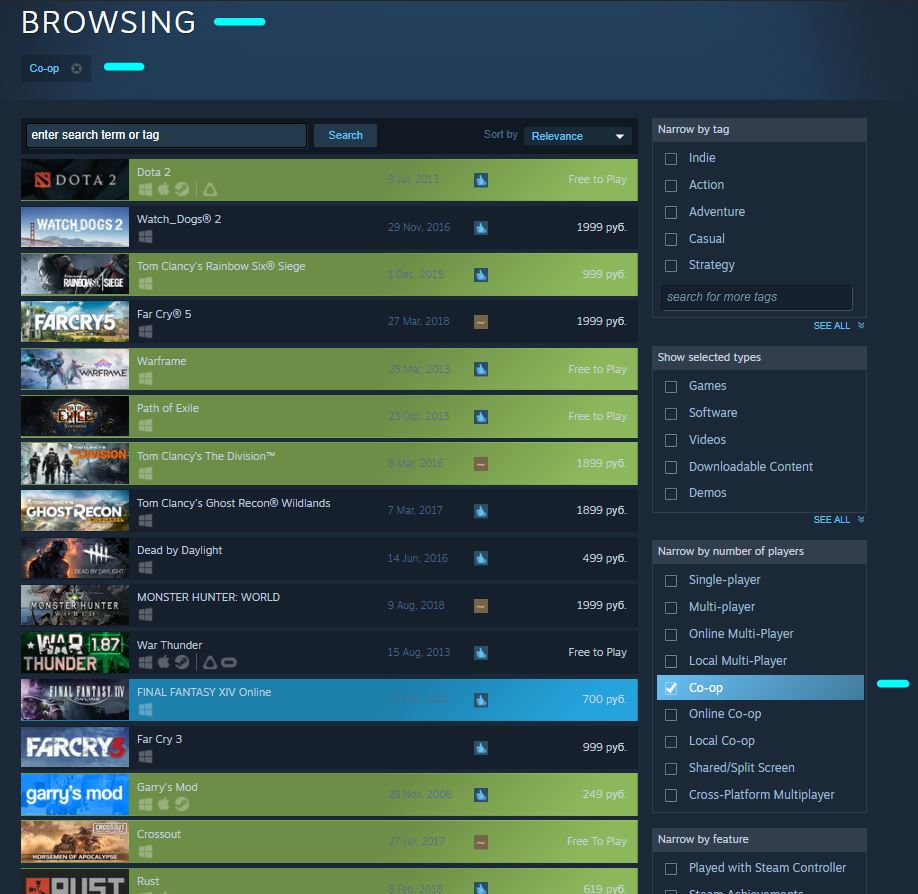
Task: Click the Dead by Daylight thumbnail
Action: tap(75, 558)
